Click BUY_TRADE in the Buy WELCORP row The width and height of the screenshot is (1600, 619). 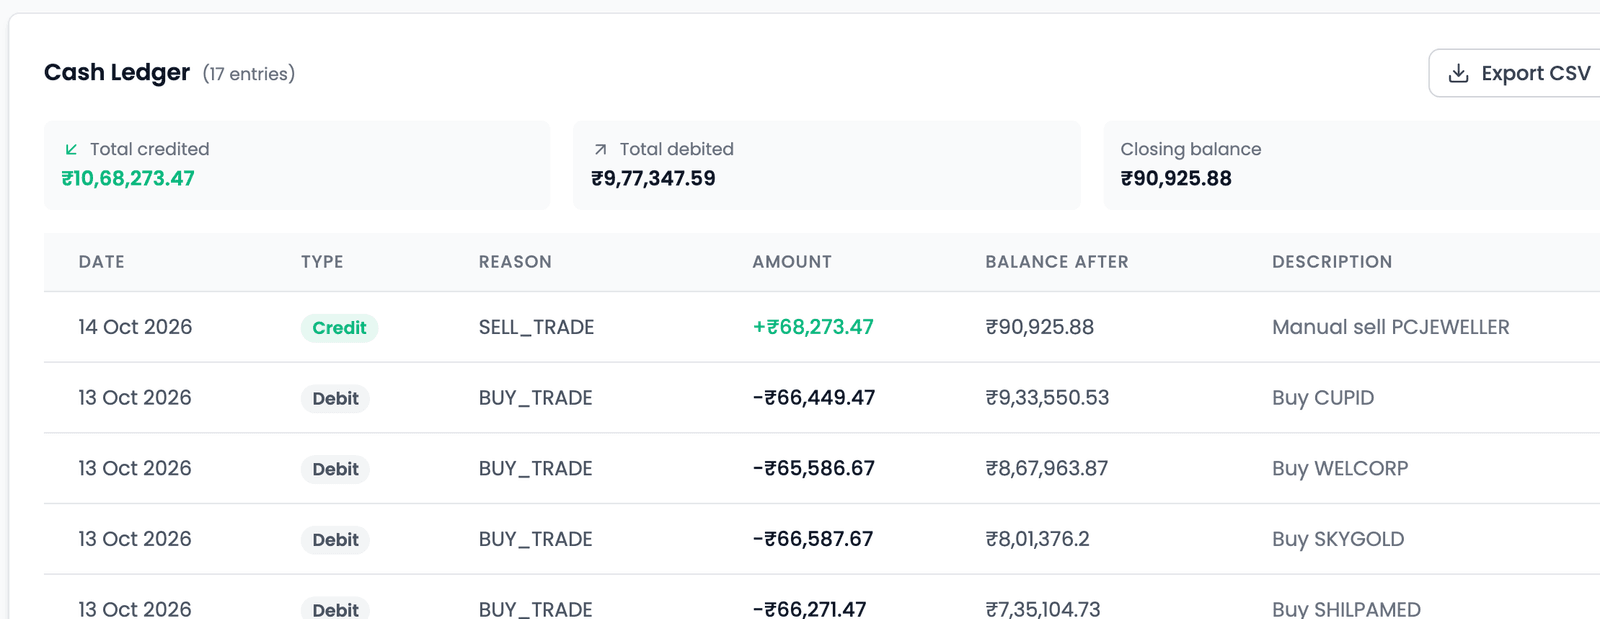535,469
